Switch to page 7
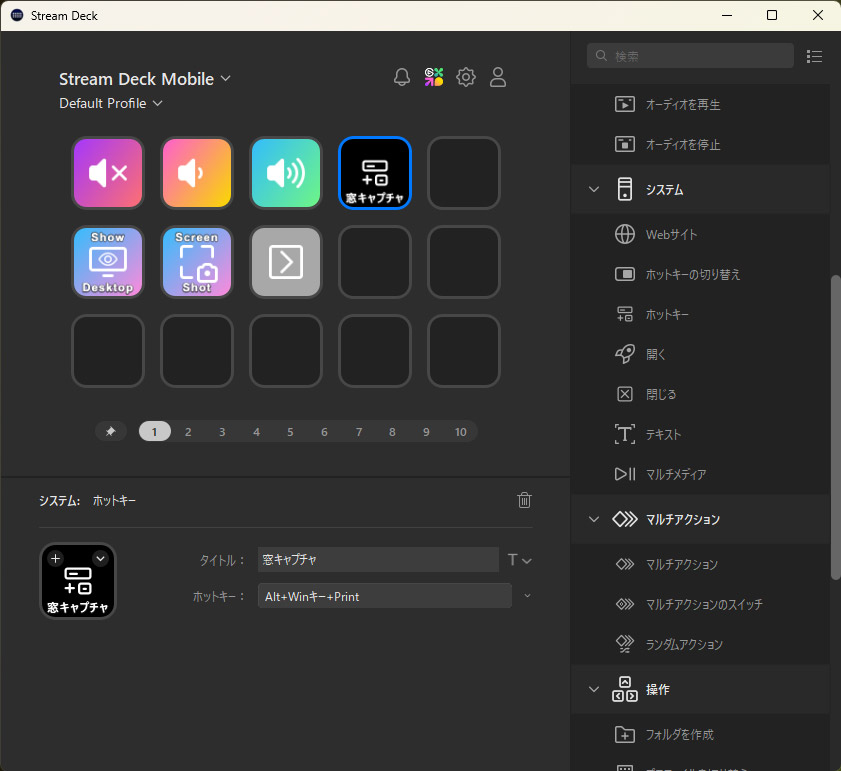This screenshot has height=771, width=841. [359, 431]
